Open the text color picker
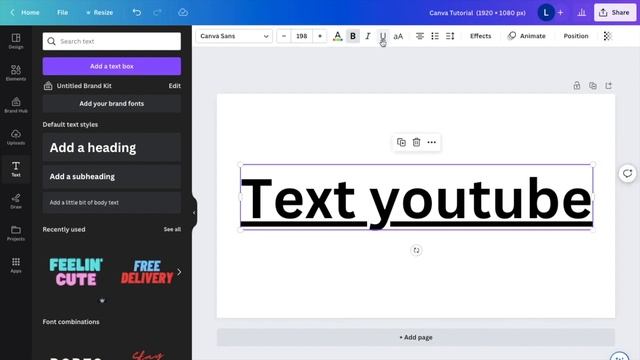640x360 pixels. (x=338, y=36)
